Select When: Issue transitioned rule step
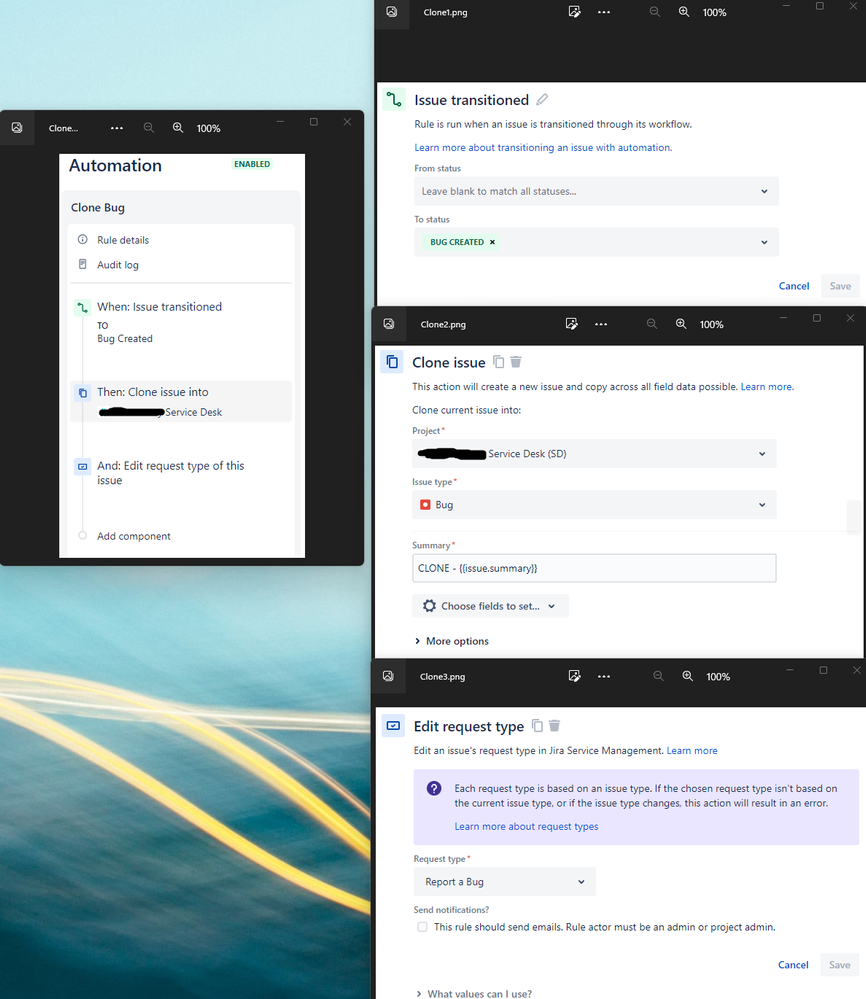The height and width of the screenshot is (999, 866). coord(181,322)
